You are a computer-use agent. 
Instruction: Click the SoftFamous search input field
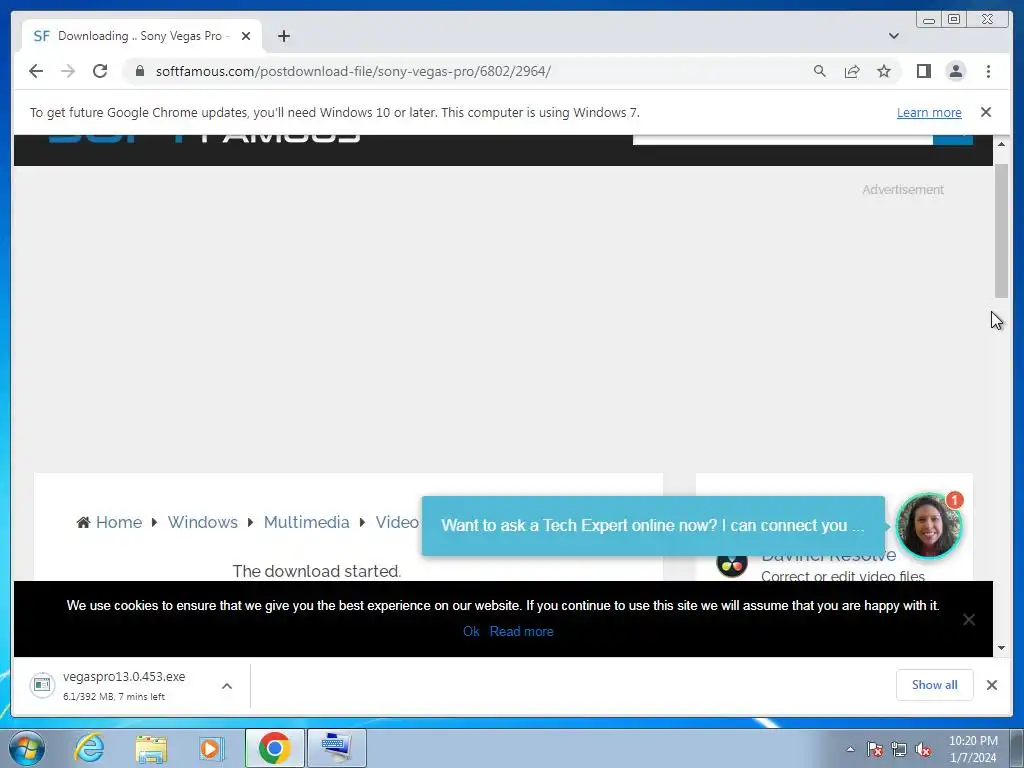pyautogui.click(x=782, y=139)
